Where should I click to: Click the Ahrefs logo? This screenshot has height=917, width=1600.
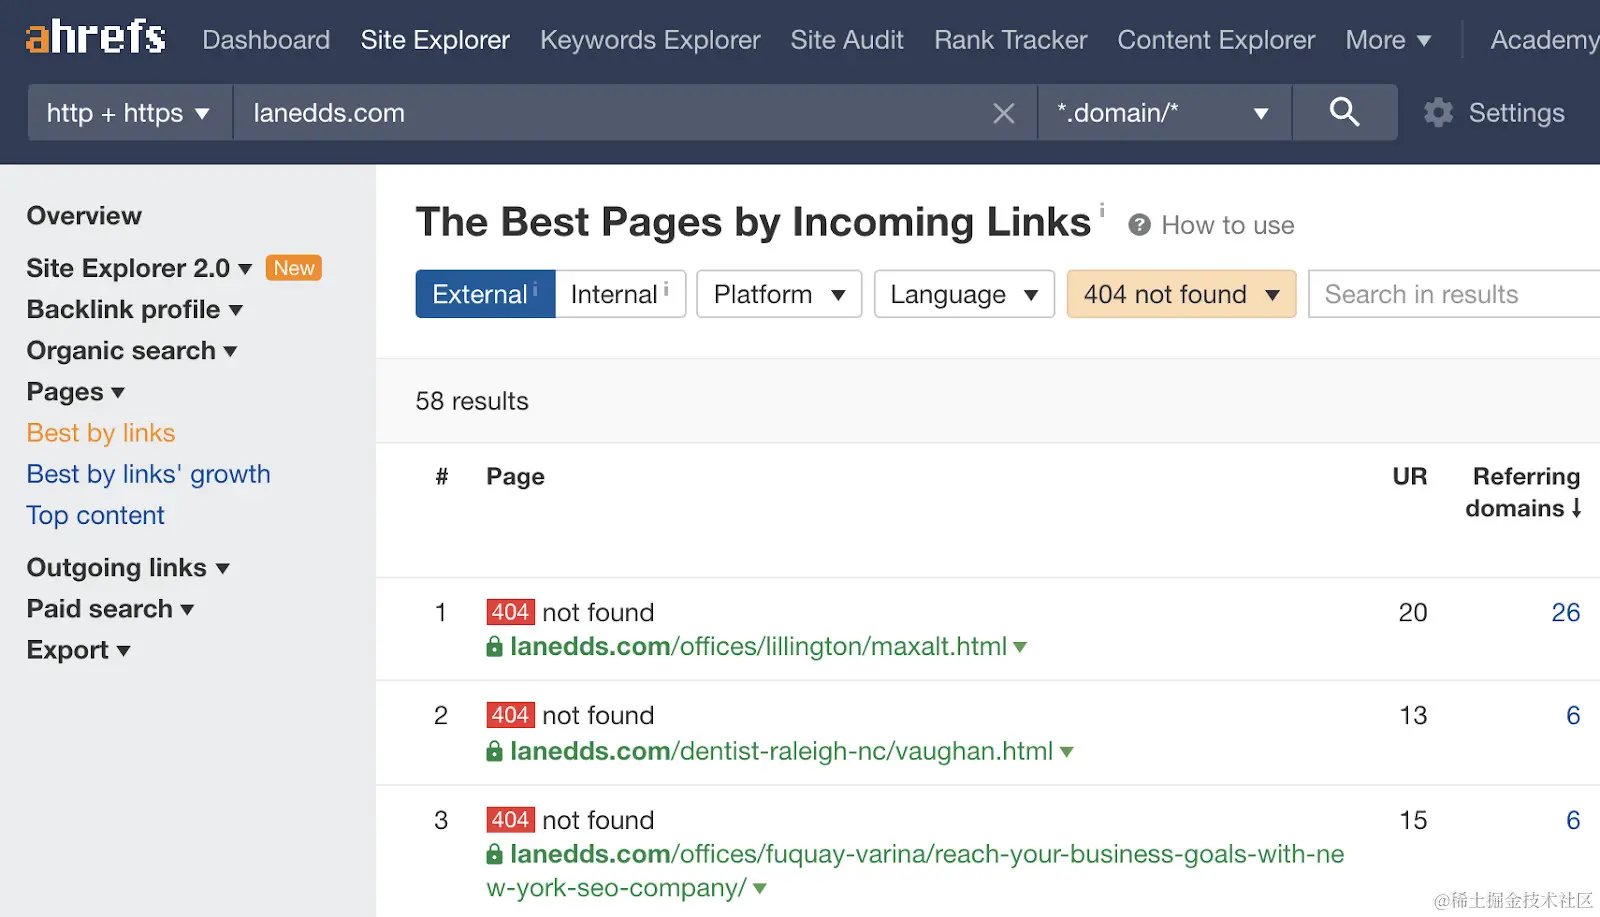(96, 38)
